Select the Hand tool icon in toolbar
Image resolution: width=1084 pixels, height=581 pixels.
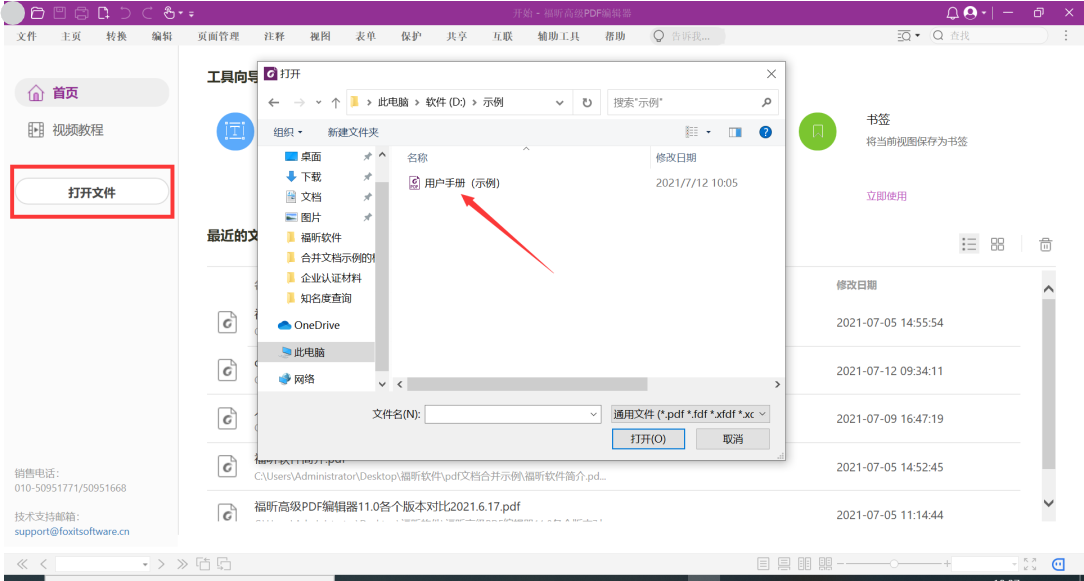169,13
